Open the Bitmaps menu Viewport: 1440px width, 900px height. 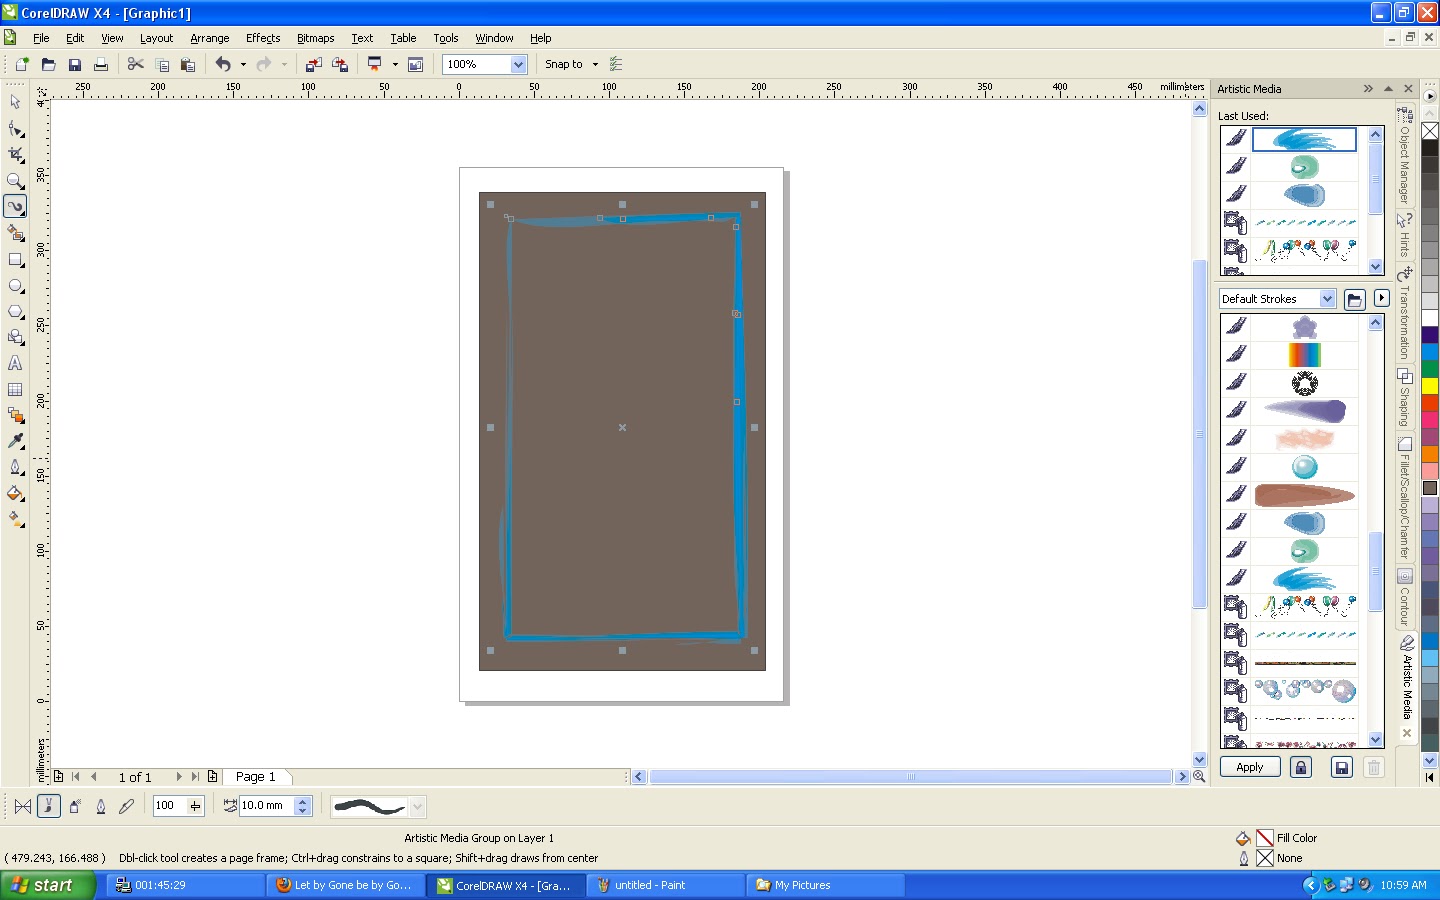click(315, 38)
